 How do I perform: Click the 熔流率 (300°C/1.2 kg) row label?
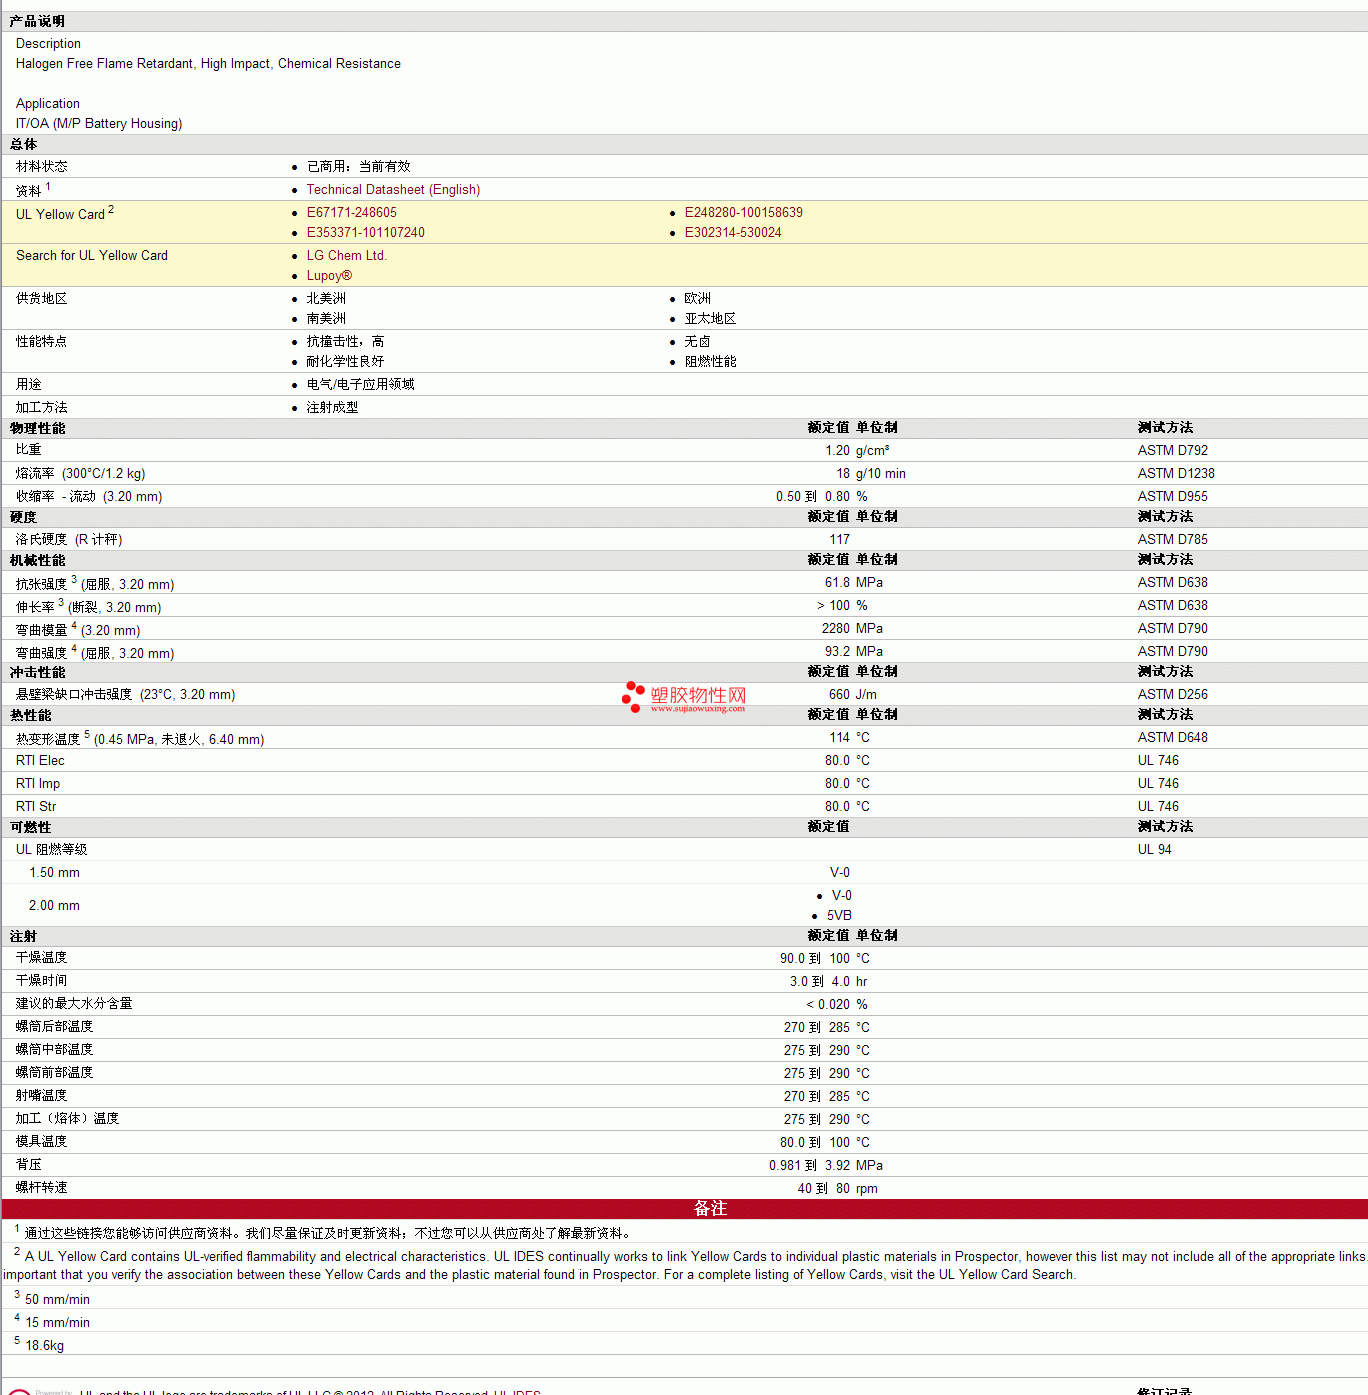click(x=81, y=474)
